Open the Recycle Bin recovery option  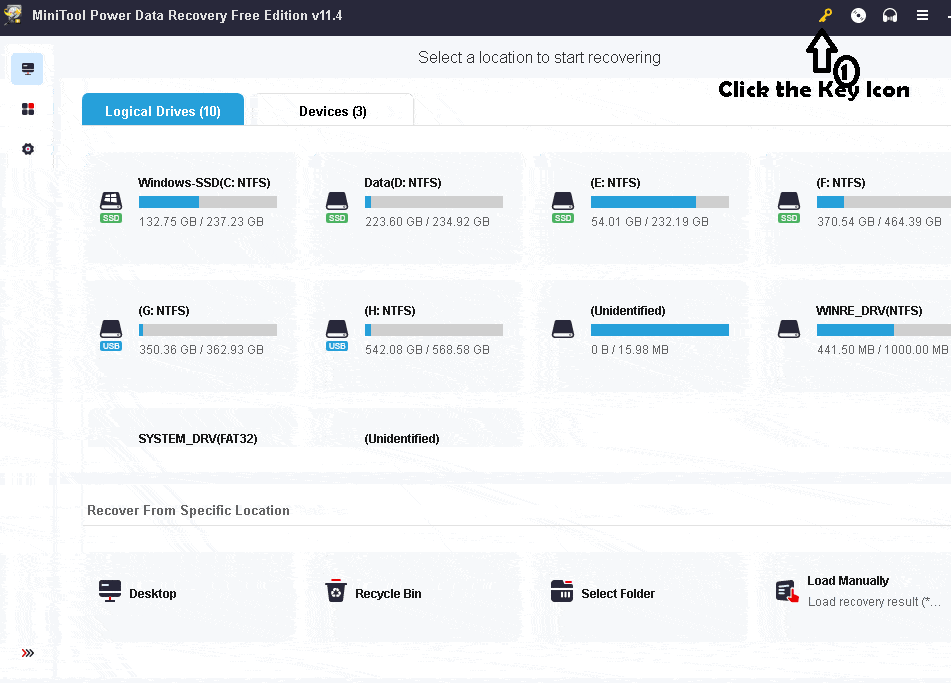click(x=336, y=590)
